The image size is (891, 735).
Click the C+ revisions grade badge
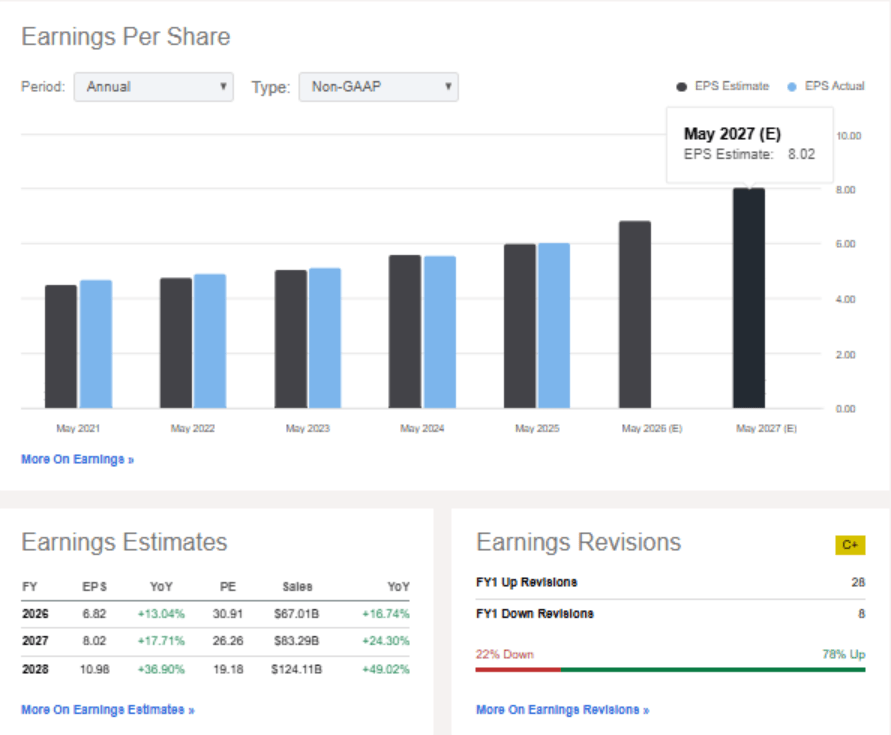tap(850, 545)
